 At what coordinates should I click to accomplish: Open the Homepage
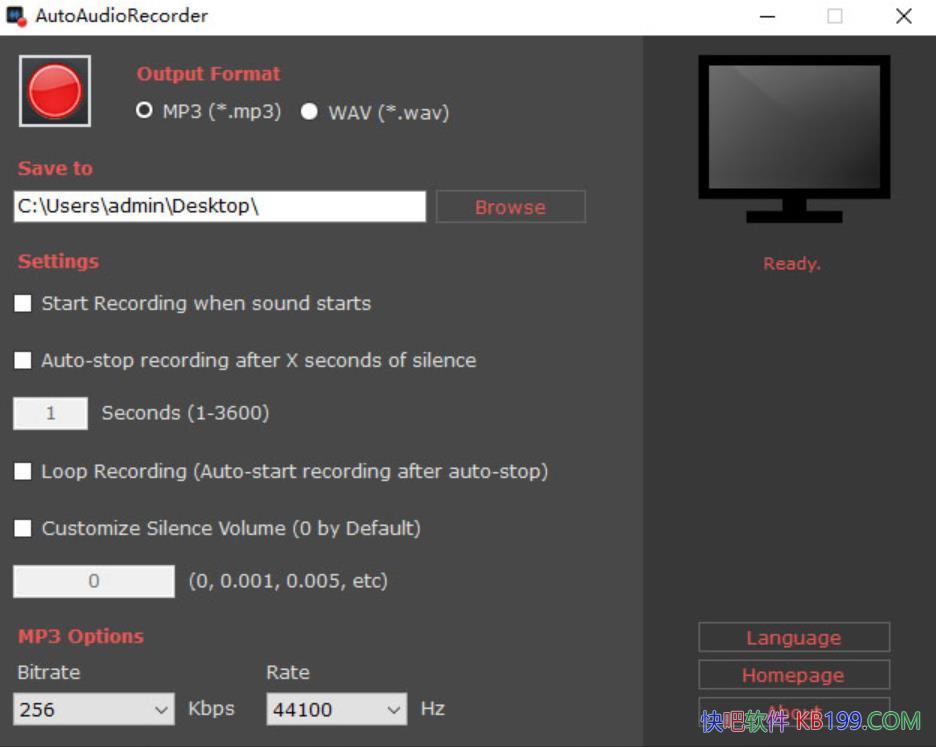pos(793,675)
